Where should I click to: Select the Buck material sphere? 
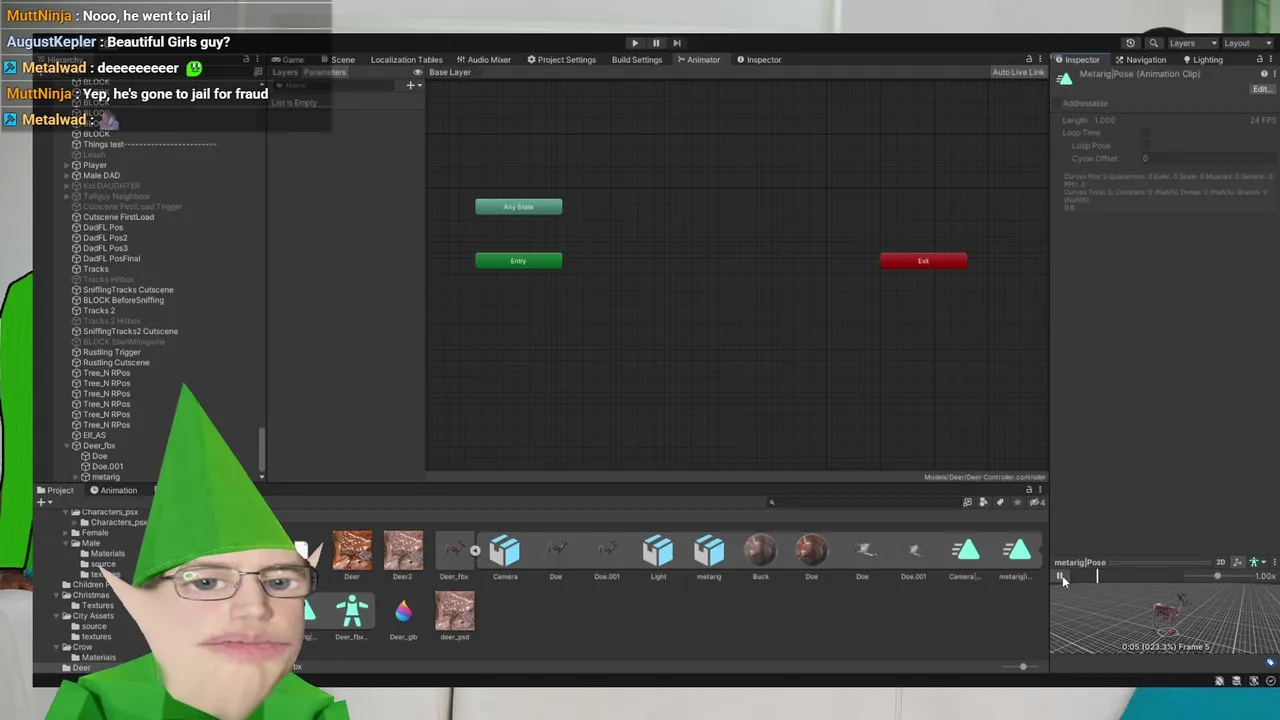click(760, 550)
